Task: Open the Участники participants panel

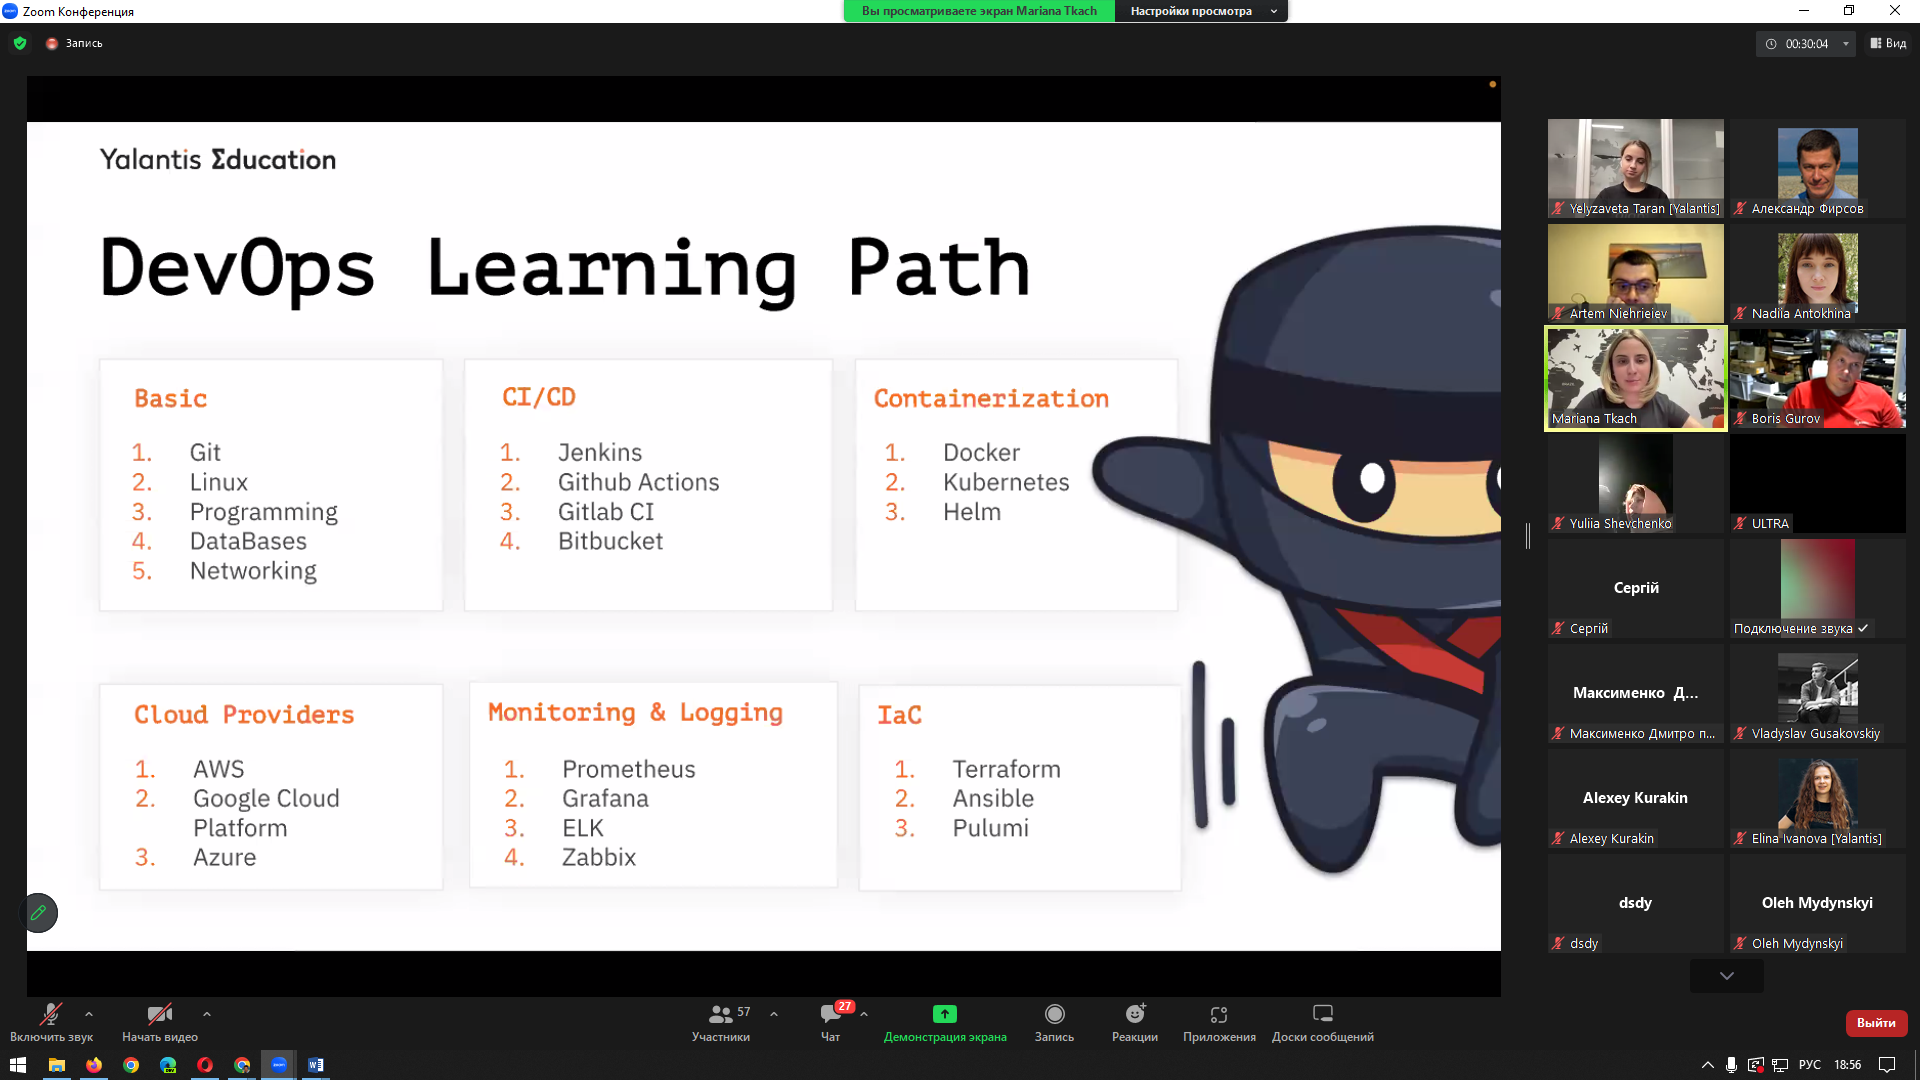Action: click(x=721, y=1023)
